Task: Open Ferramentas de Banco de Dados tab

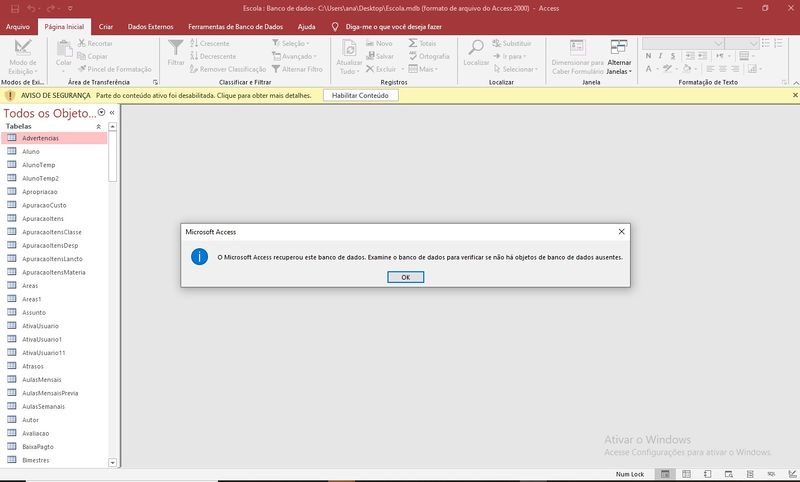Action: coord(235,27)
